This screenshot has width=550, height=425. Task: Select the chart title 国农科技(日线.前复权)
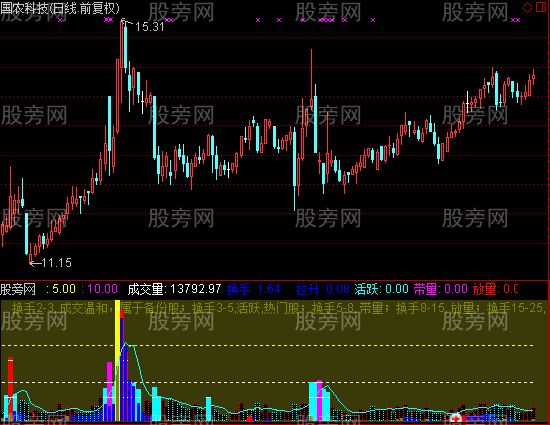click(x=60, y=8)
